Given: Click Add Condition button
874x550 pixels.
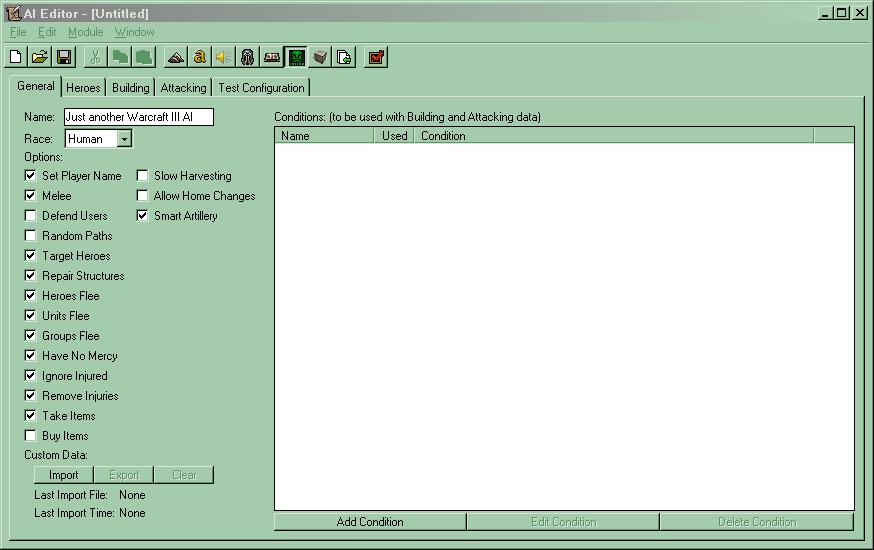Looking at the screenshot, I should pyautogui.click(x=370, y=522).
